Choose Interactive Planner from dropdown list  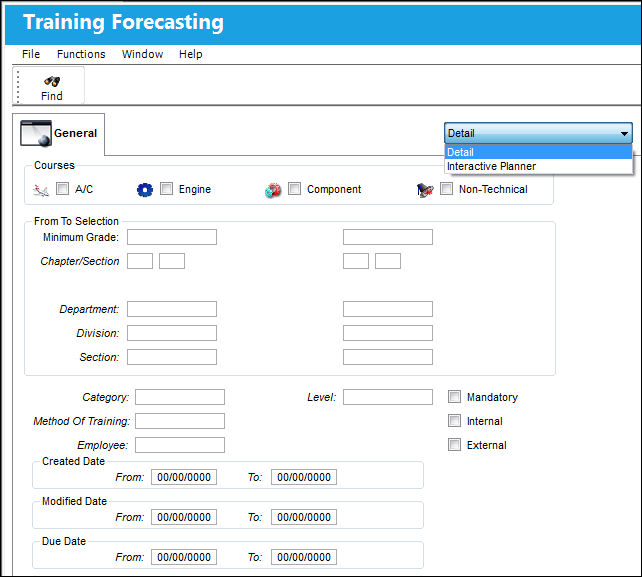pyautogui.click(x=538, y=166)
